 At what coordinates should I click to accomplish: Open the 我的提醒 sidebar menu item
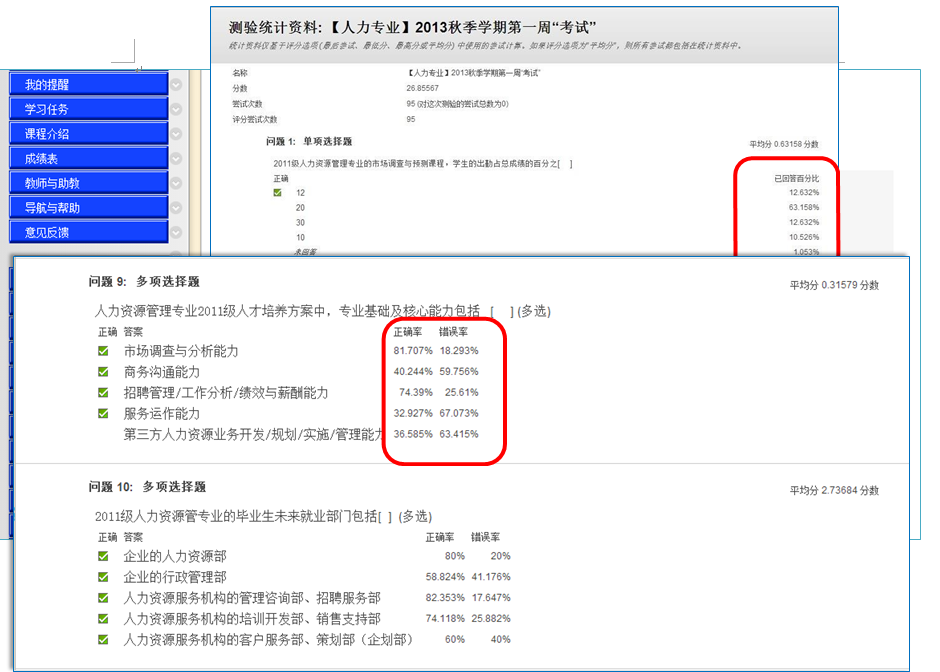point(88,85)
